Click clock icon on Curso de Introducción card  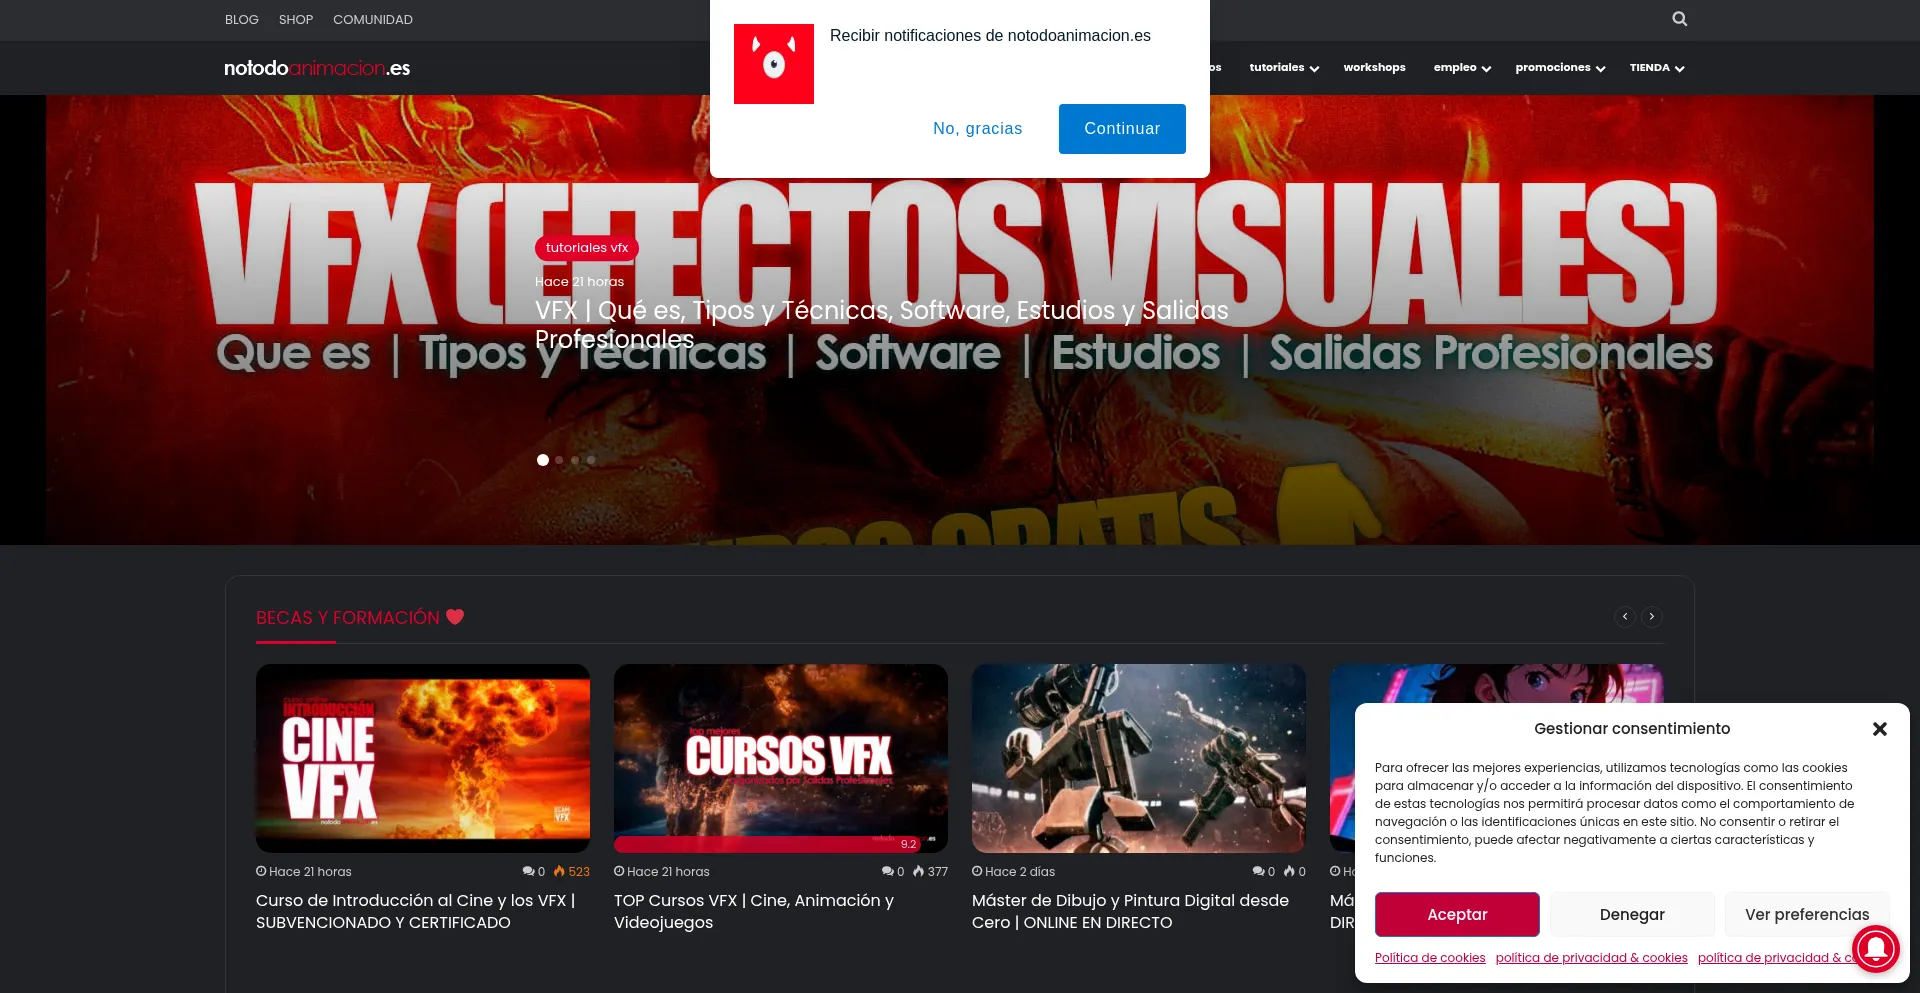(261, 872)
